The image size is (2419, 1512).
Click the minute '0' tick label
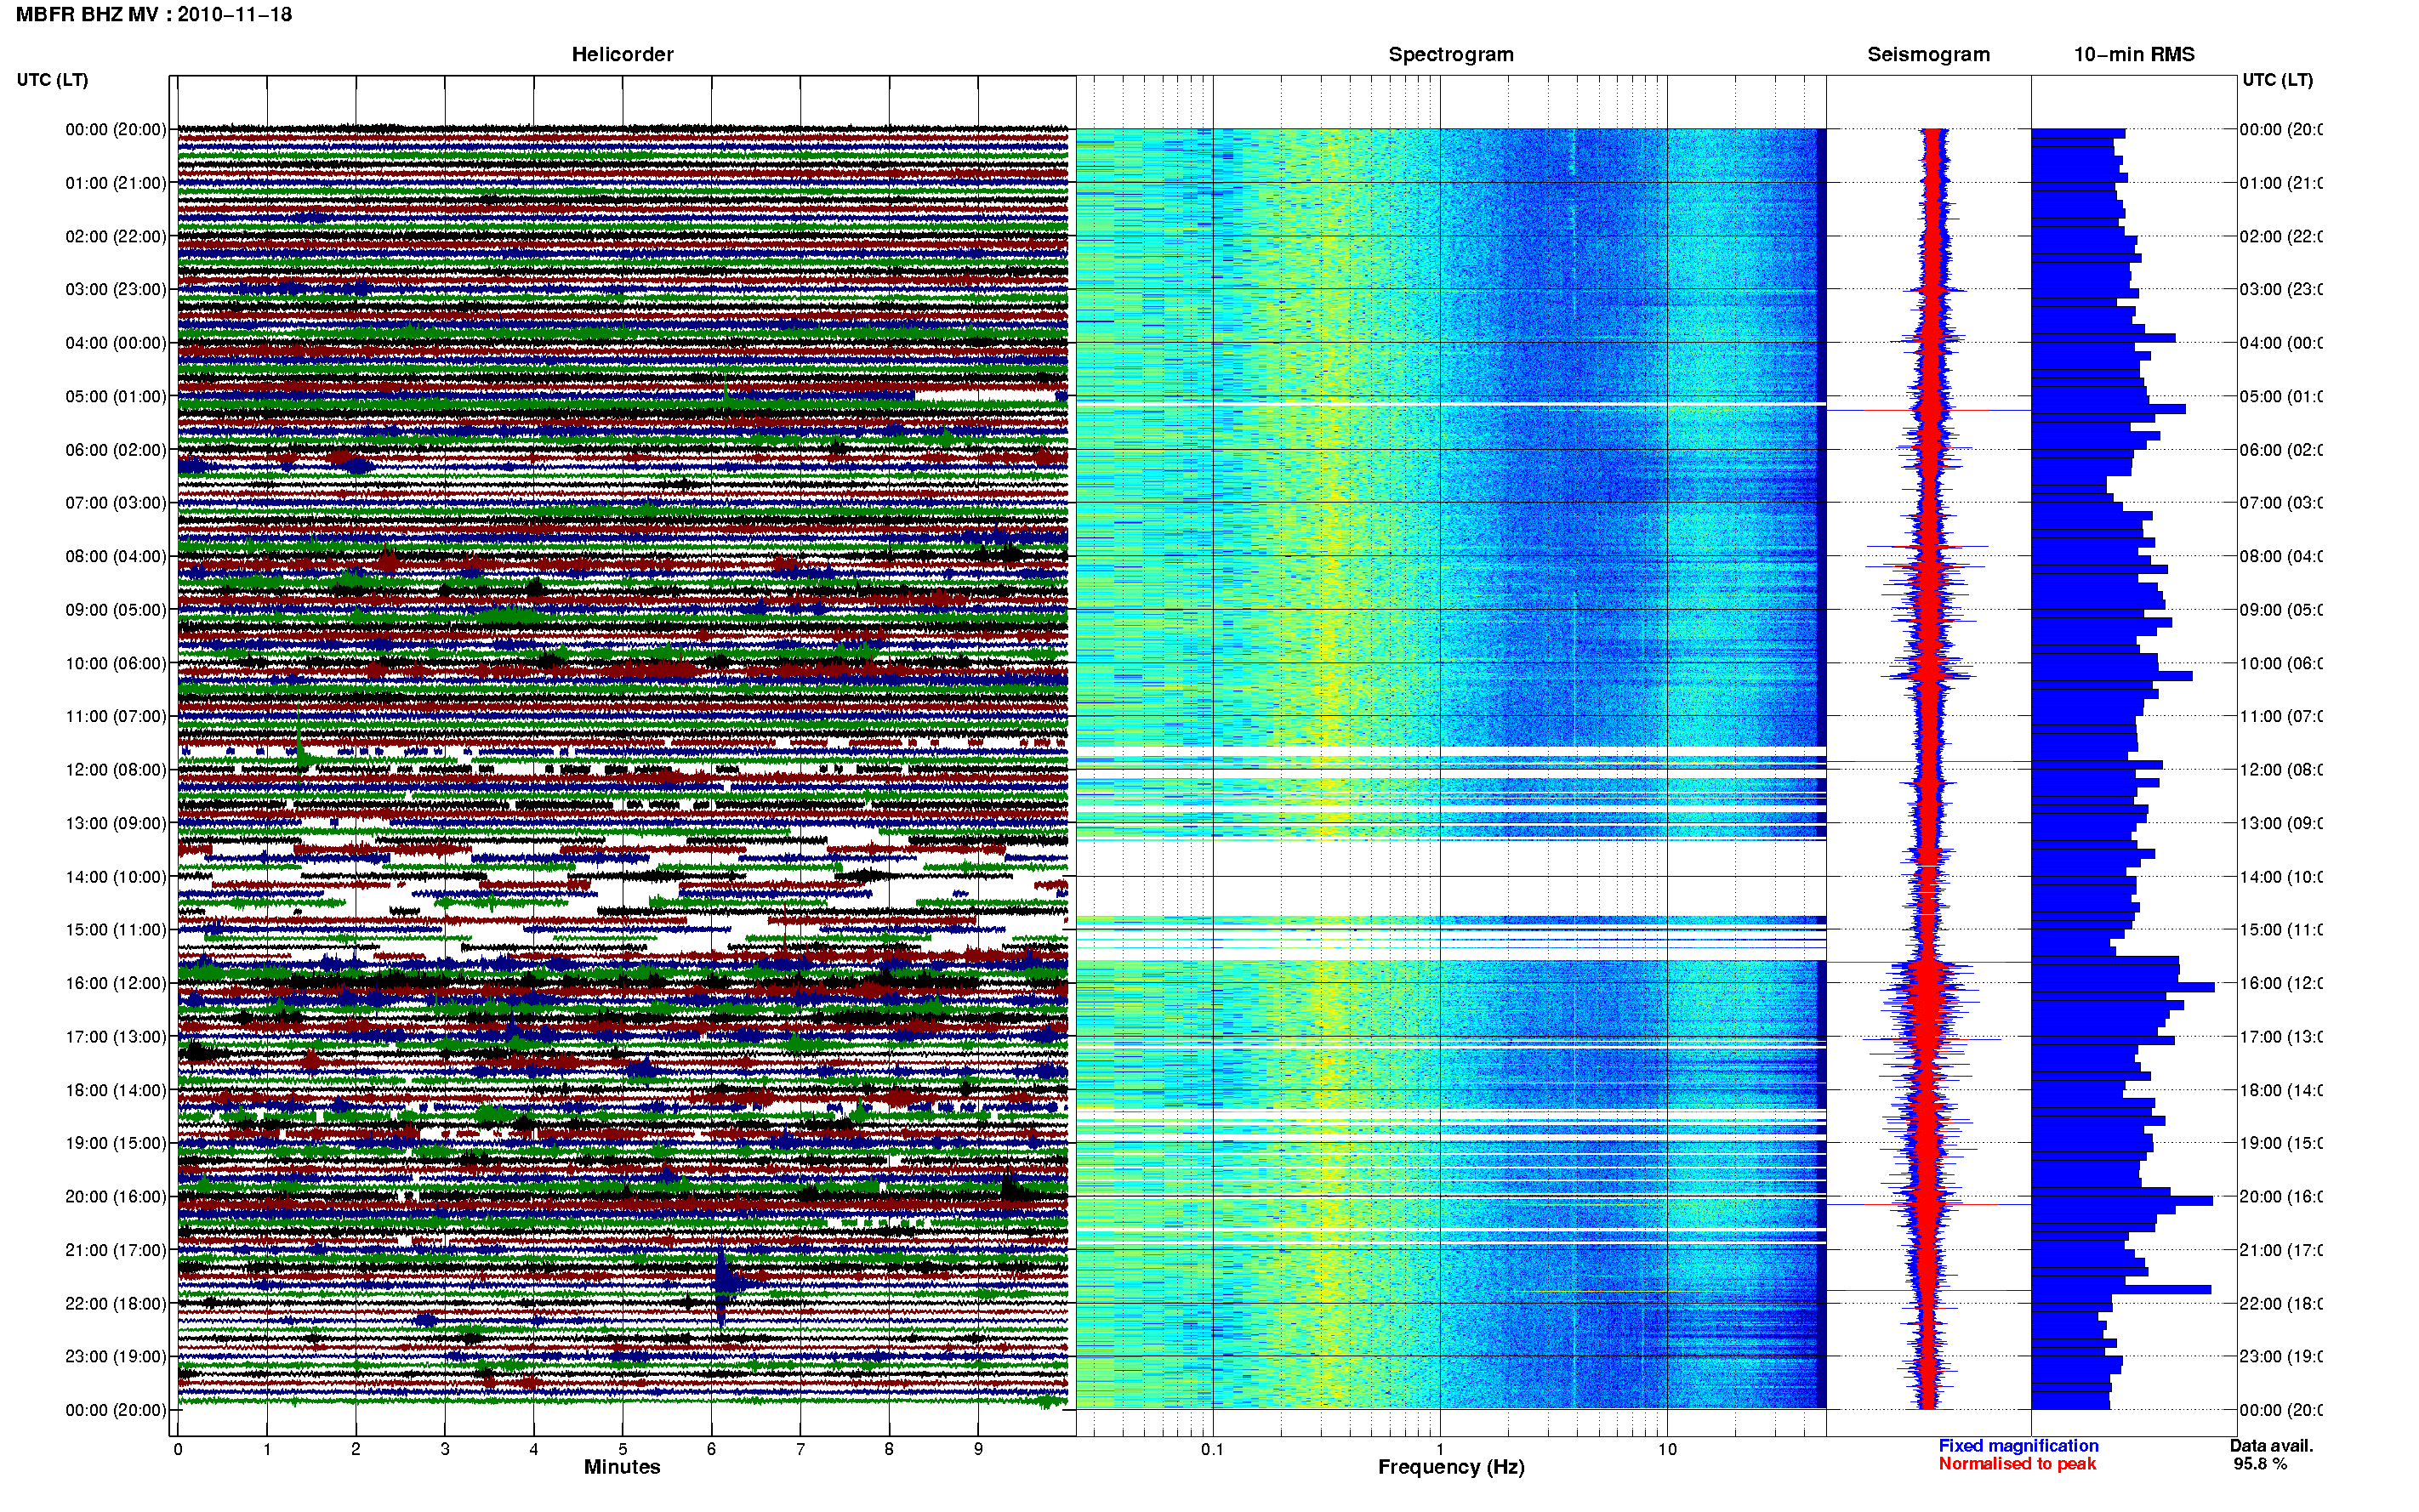(x=178, y=1449)
